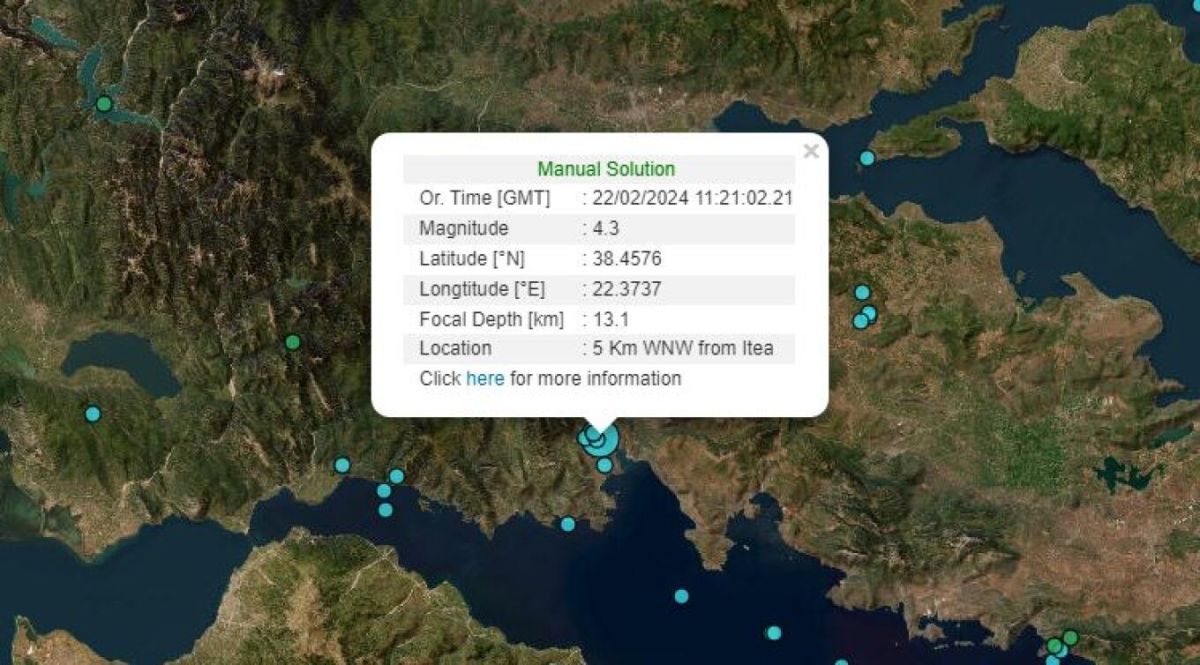Select cyan marker beside the western lake
1200x665 pixels.
coord(93,414)
